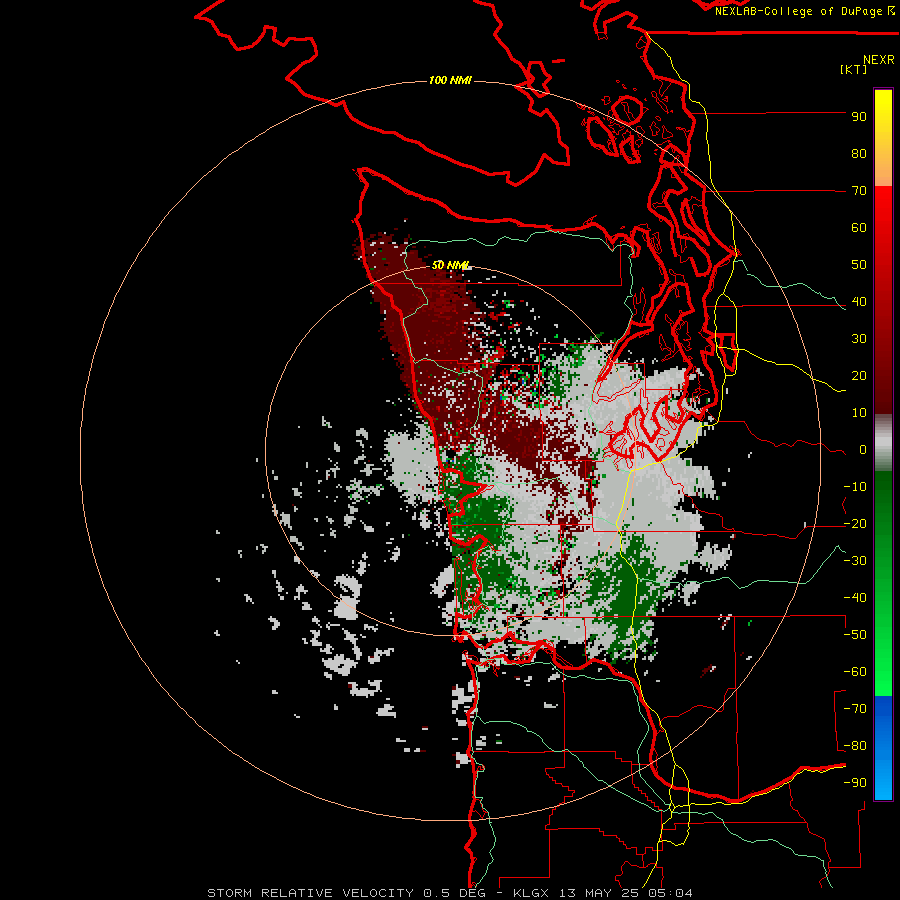This screenshot has width=900, height=900.
Task: Click the 0 value on the velocity scale
Action: pos(863,450)
